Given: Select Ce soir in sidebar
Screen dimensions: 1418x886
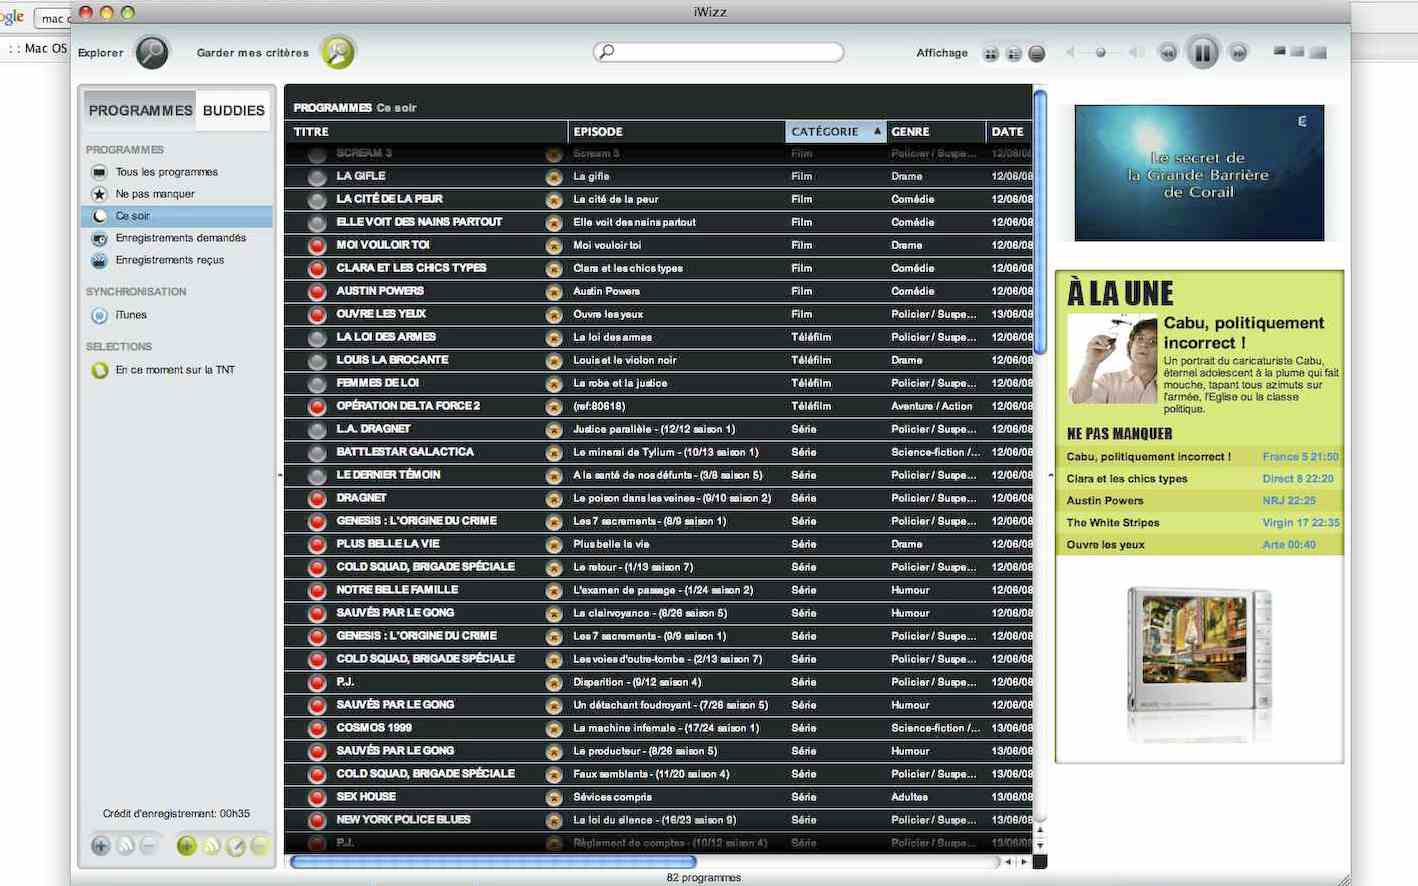Looking at the screenshot, I should [177, 216].
